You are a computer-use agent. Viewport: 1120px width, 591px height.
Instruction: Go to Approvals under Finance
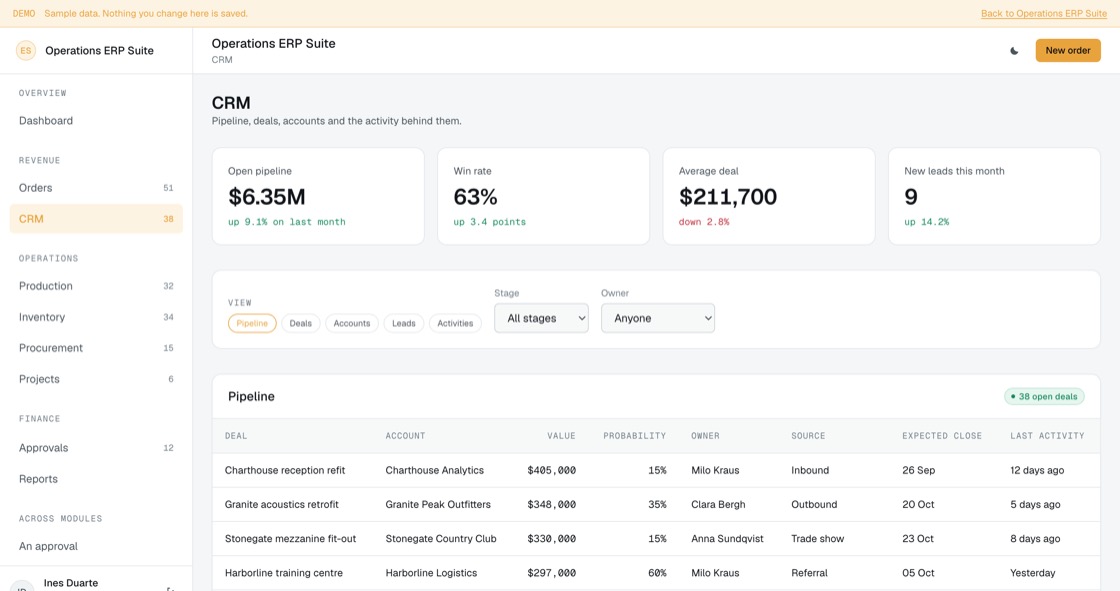tap(96, 448)
